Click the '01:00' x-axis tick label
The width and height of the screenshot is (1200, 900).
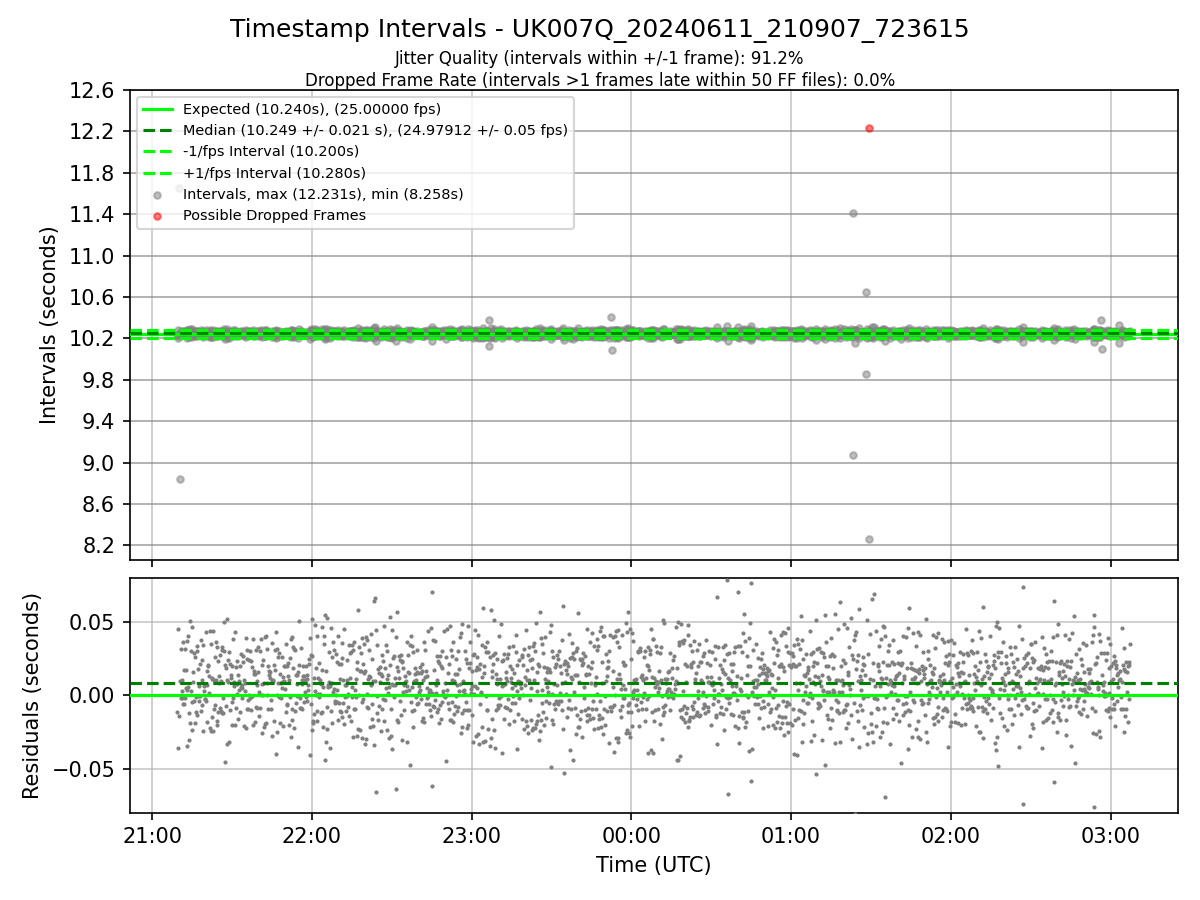point(791,834)
